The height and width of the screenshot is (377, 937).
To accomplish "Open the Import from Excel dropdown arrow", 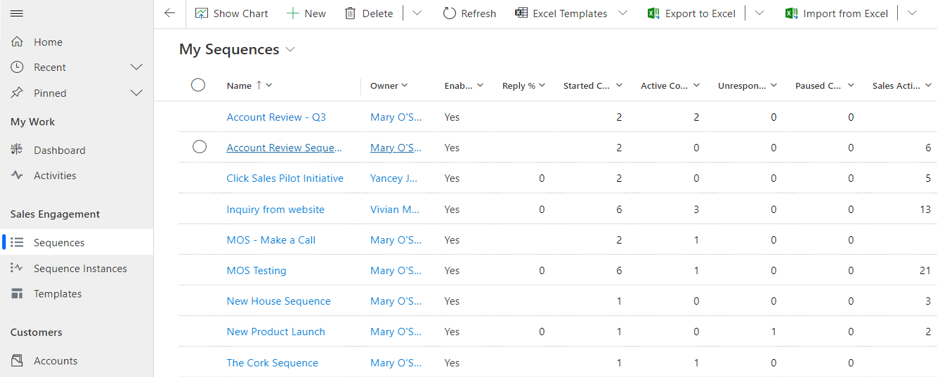I will click(x=912, y=13).
